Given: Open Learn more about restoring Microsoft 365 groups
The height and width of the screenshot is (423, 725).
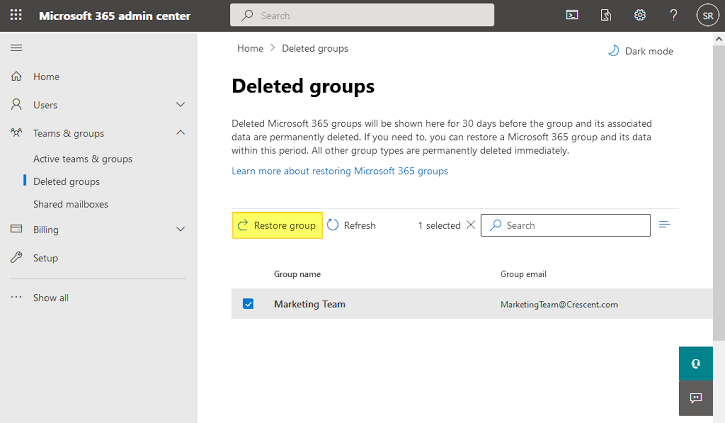Looking at the screenshot, I should point(340,171).
